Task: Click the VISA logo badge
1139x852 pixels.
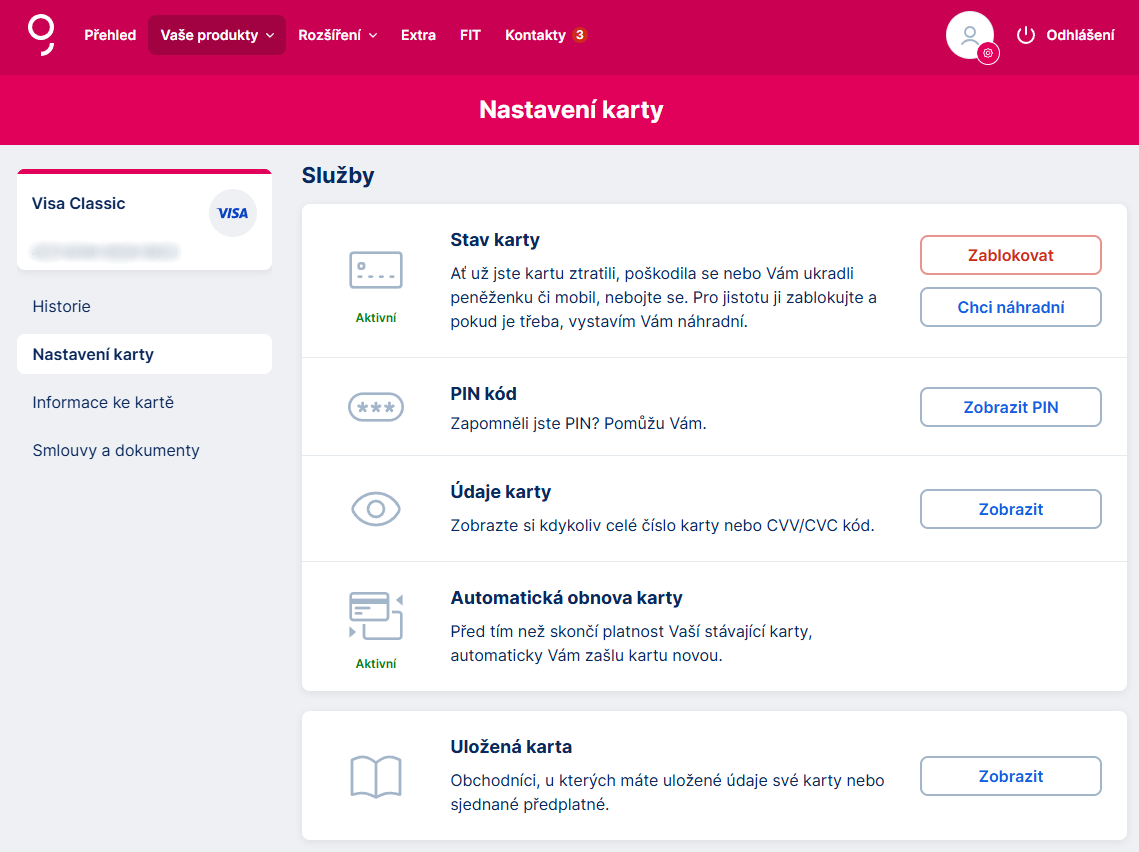Action: (233, 213)
